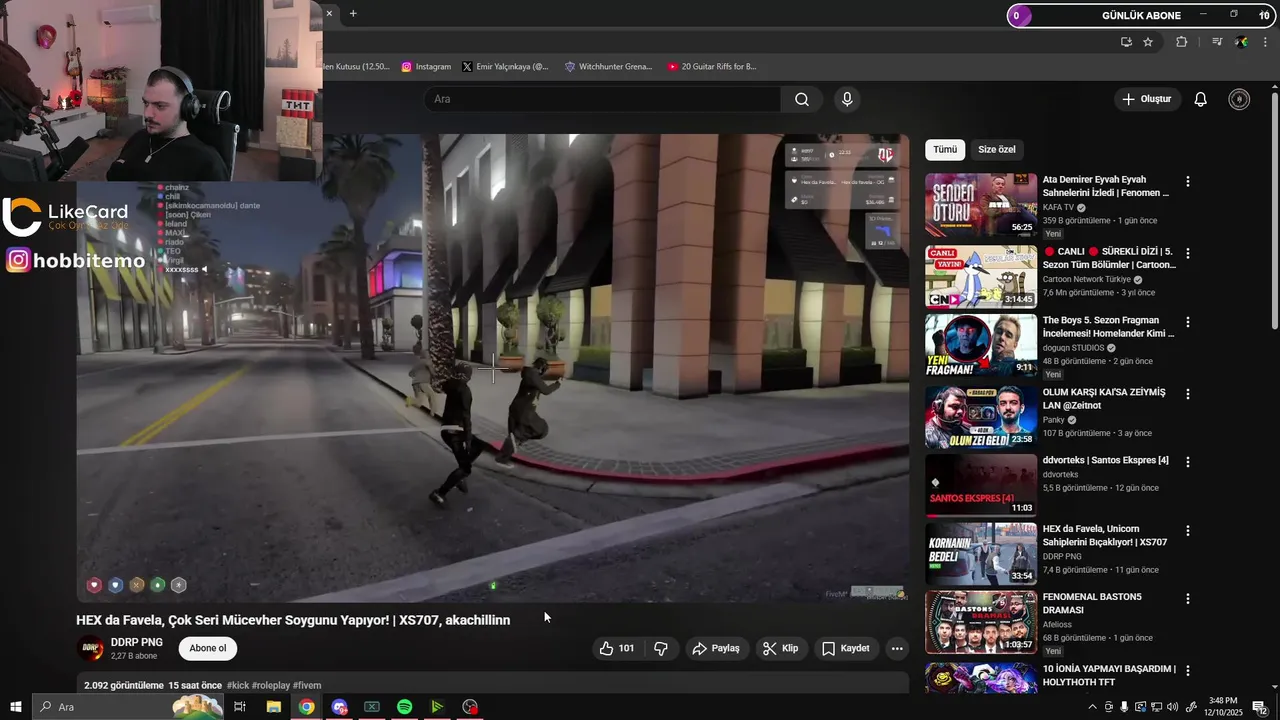This screenshot has width=1280, height=720.
Task: Click the Klip button
Action: (781, 648)
